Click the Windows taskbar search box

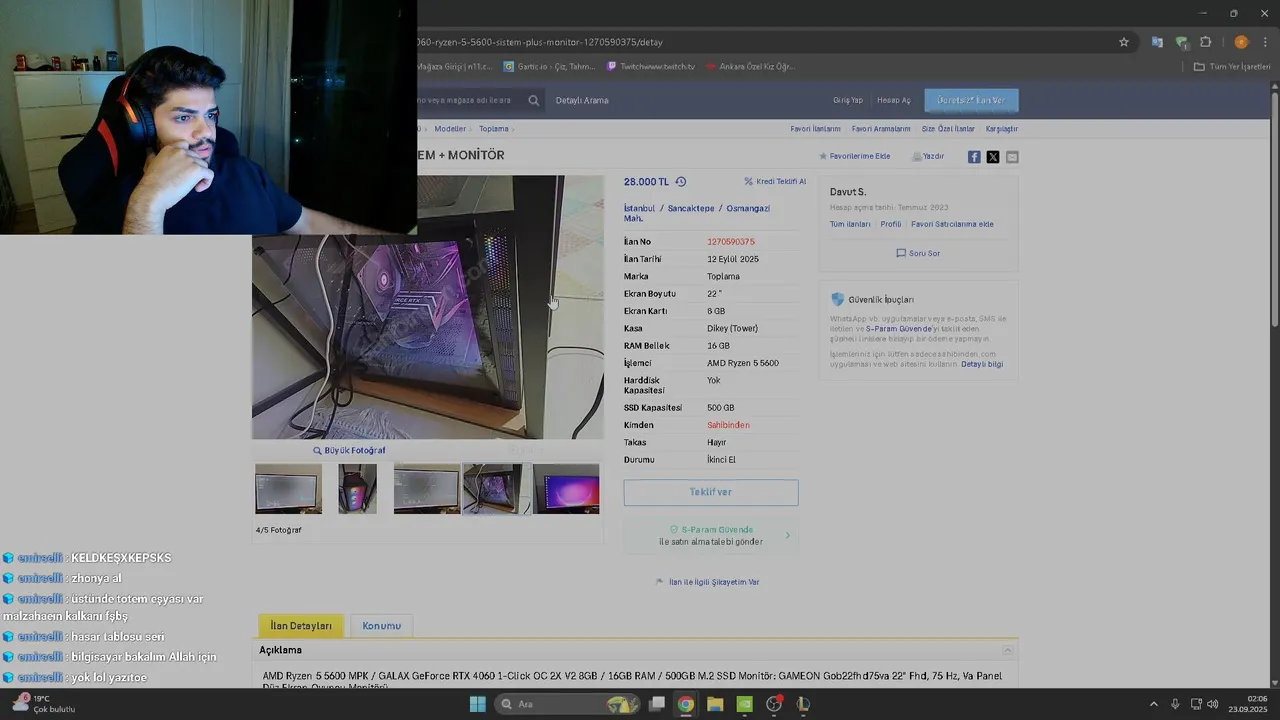pos(568,704)
